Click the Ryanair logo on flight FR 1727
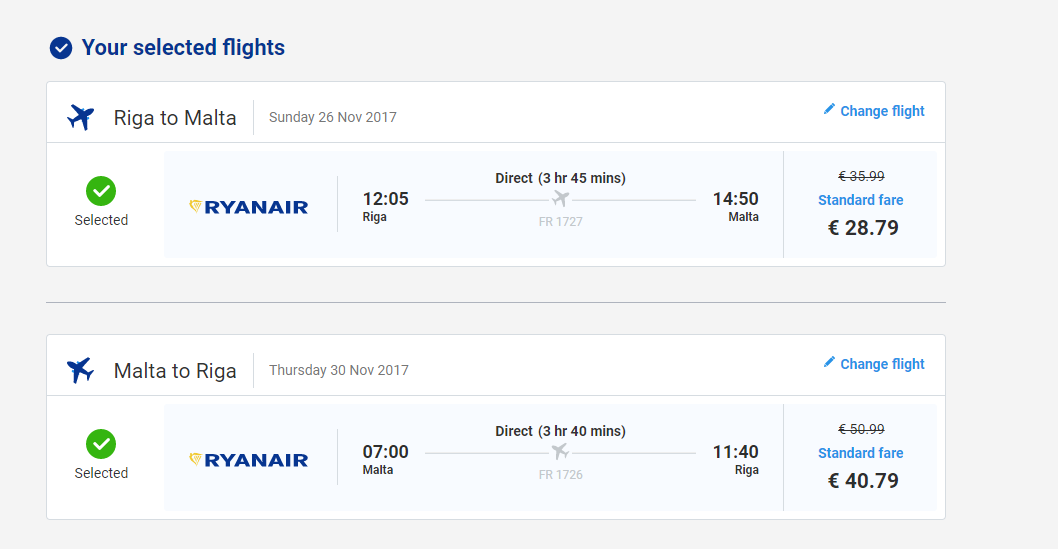Screen dimensions: 1058x549 tap(248, 207)
